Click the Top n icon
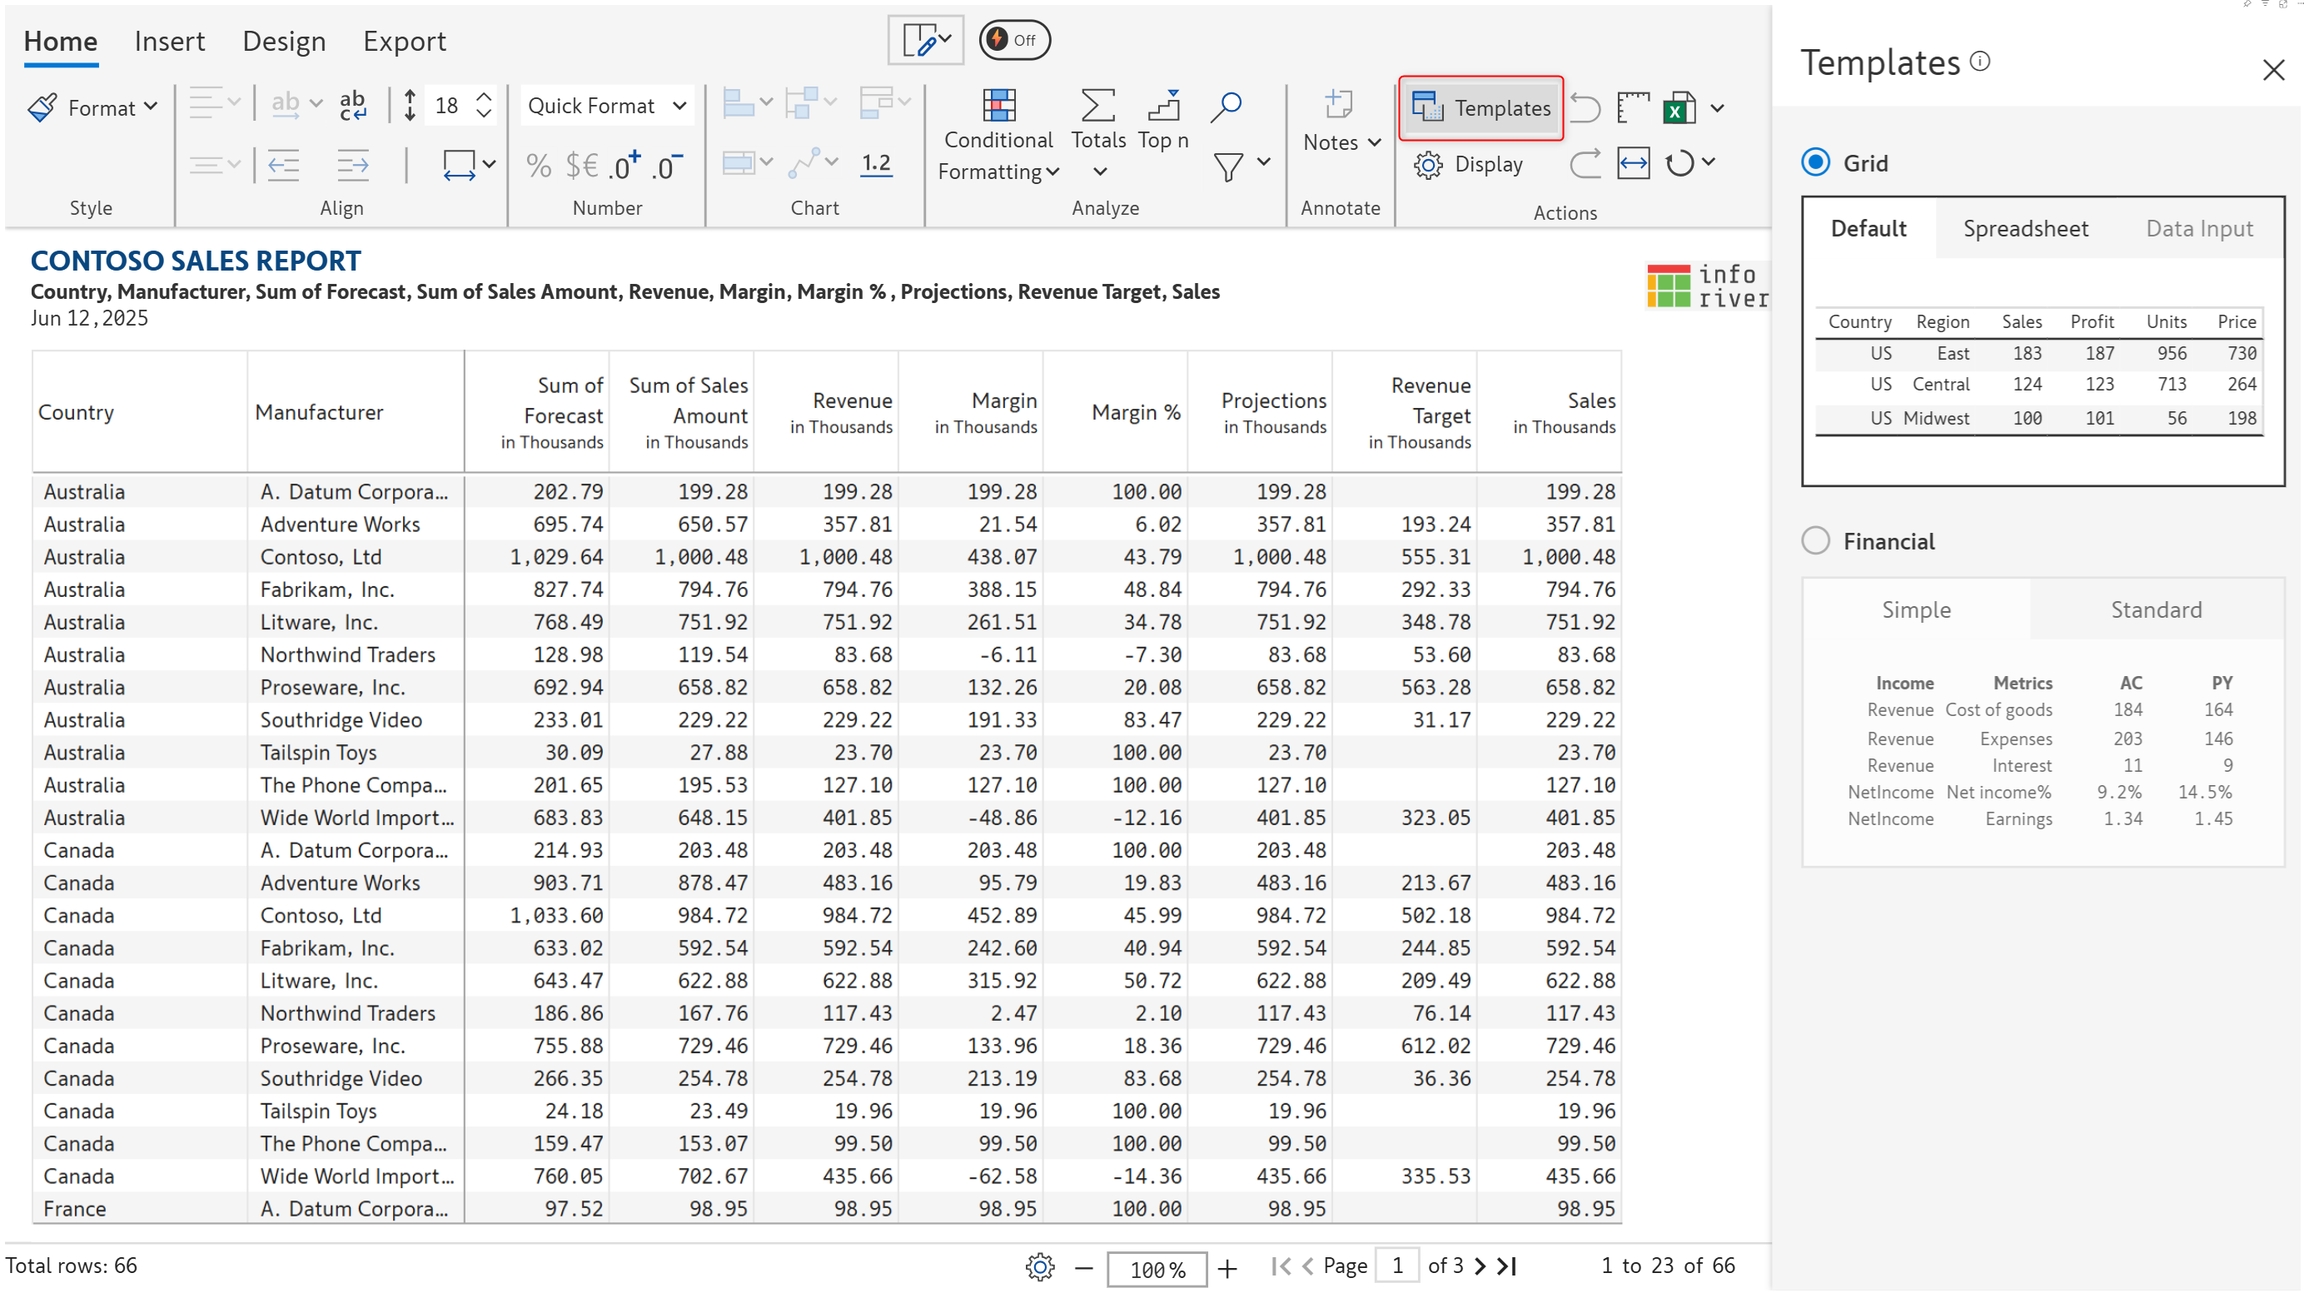This screenshot has height=1293, width=2304. click(1163, 106)
